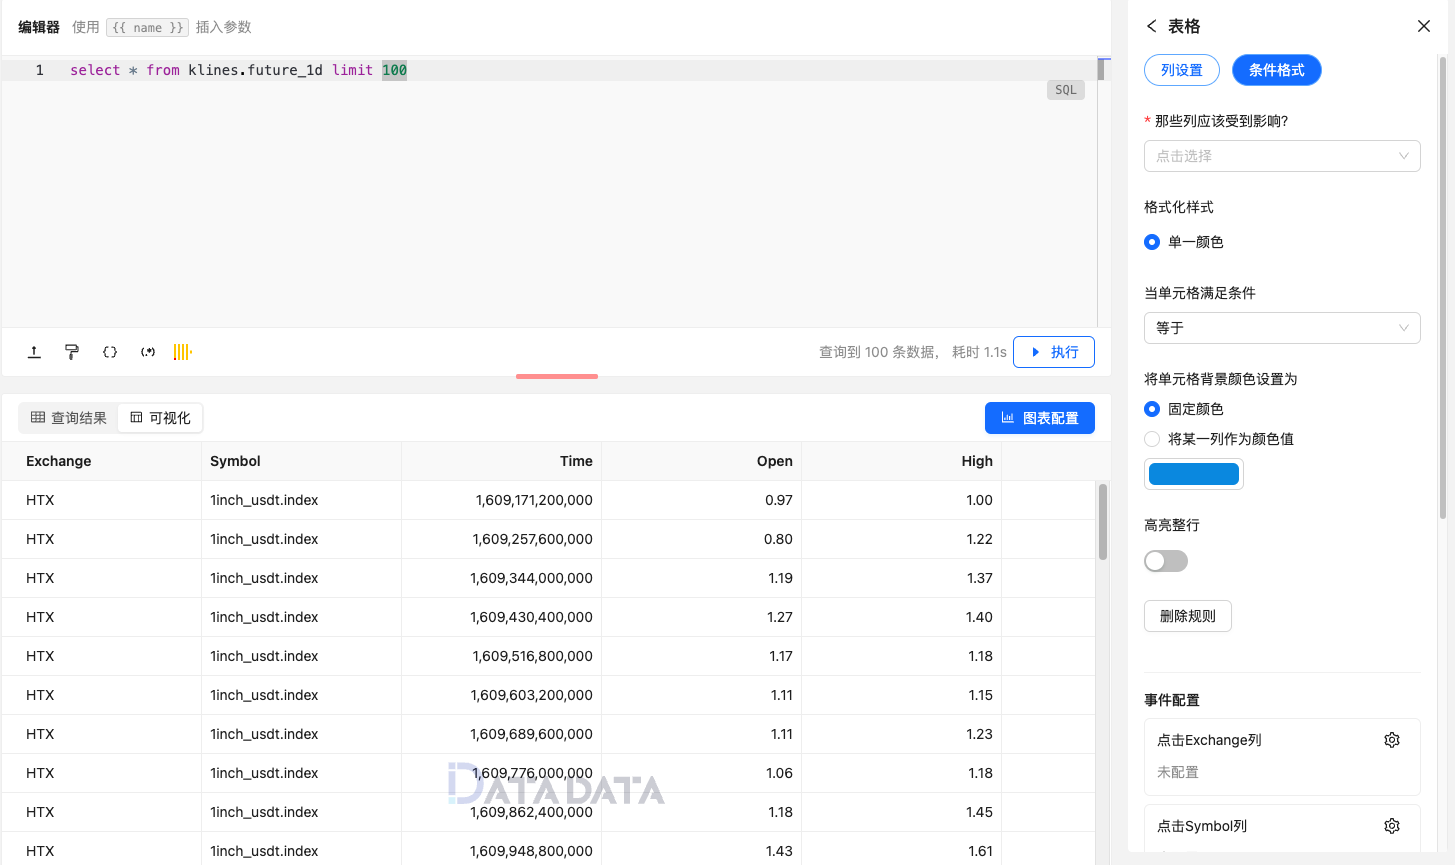Screen dimensions: 1455x865
Task: Click the 删除规则 delete rule button
Action: tap(1188, 616)
